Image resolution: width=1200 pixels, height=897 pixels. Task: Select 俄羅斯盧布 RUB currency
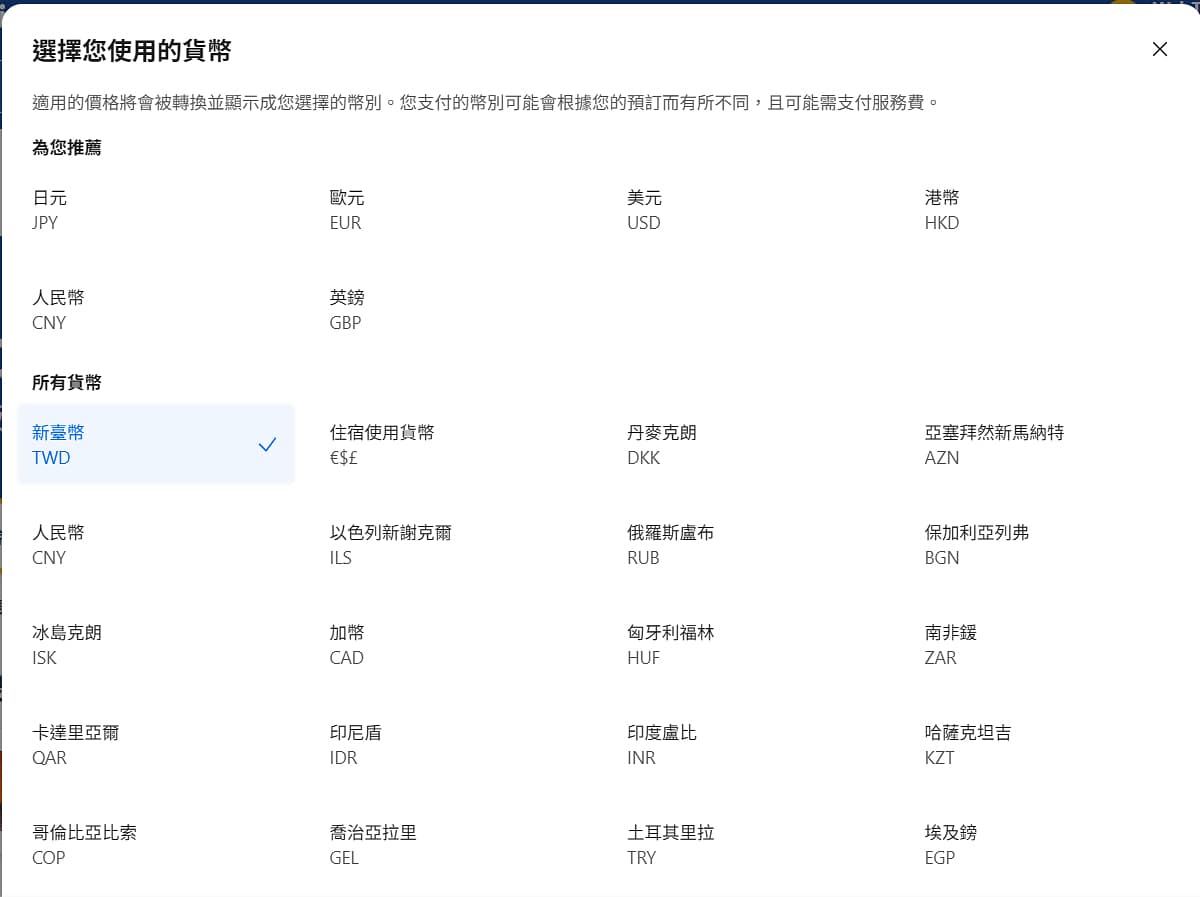pyautogui.click(x=670, y=545)
